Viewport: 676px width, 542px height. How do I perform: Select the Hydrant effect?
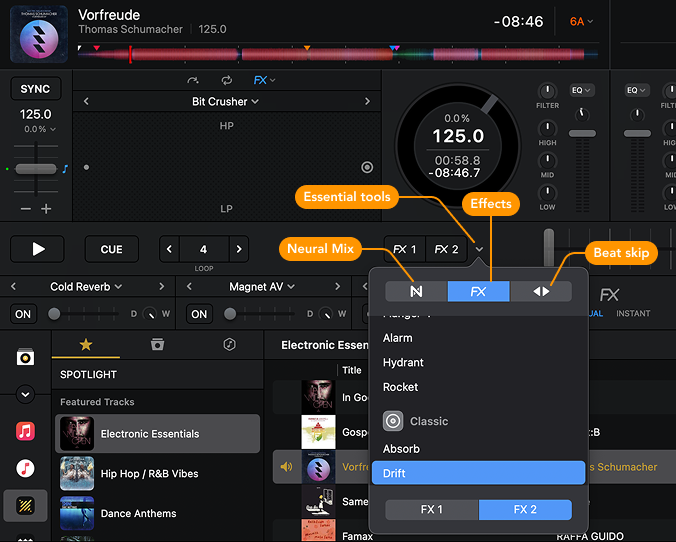tap(478, 363)
